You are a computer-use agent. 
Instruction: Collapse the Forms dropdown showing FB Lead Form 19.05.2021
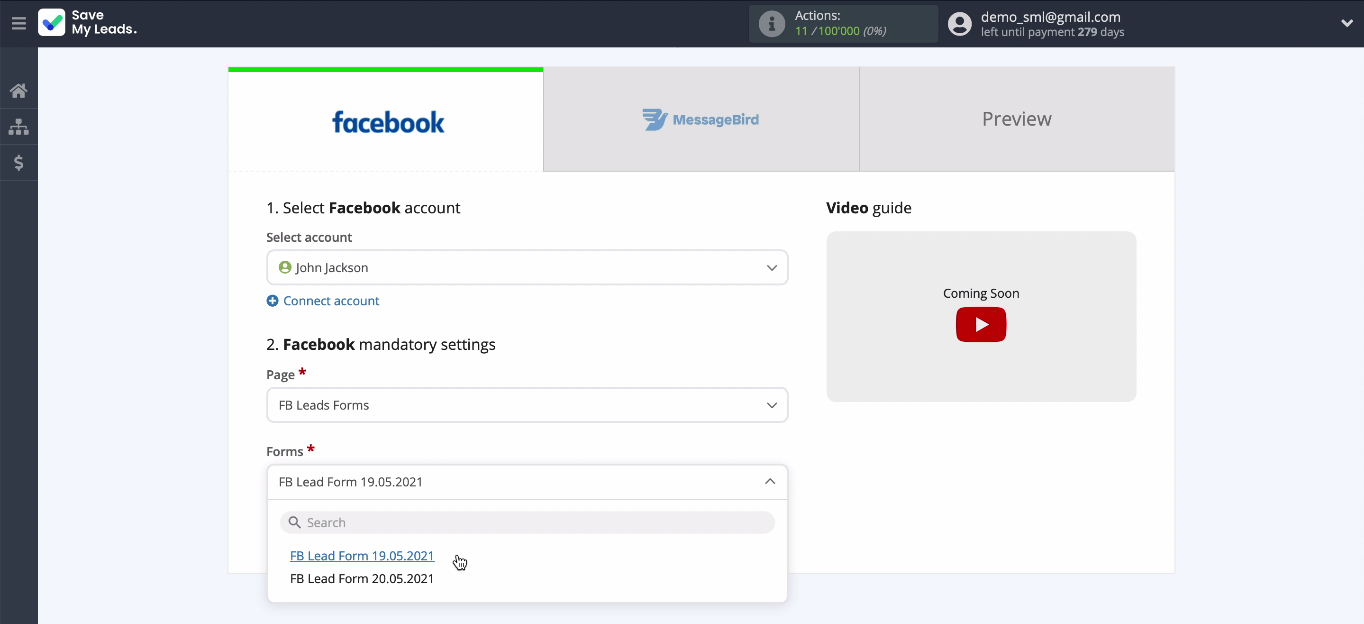coord(527,482)
